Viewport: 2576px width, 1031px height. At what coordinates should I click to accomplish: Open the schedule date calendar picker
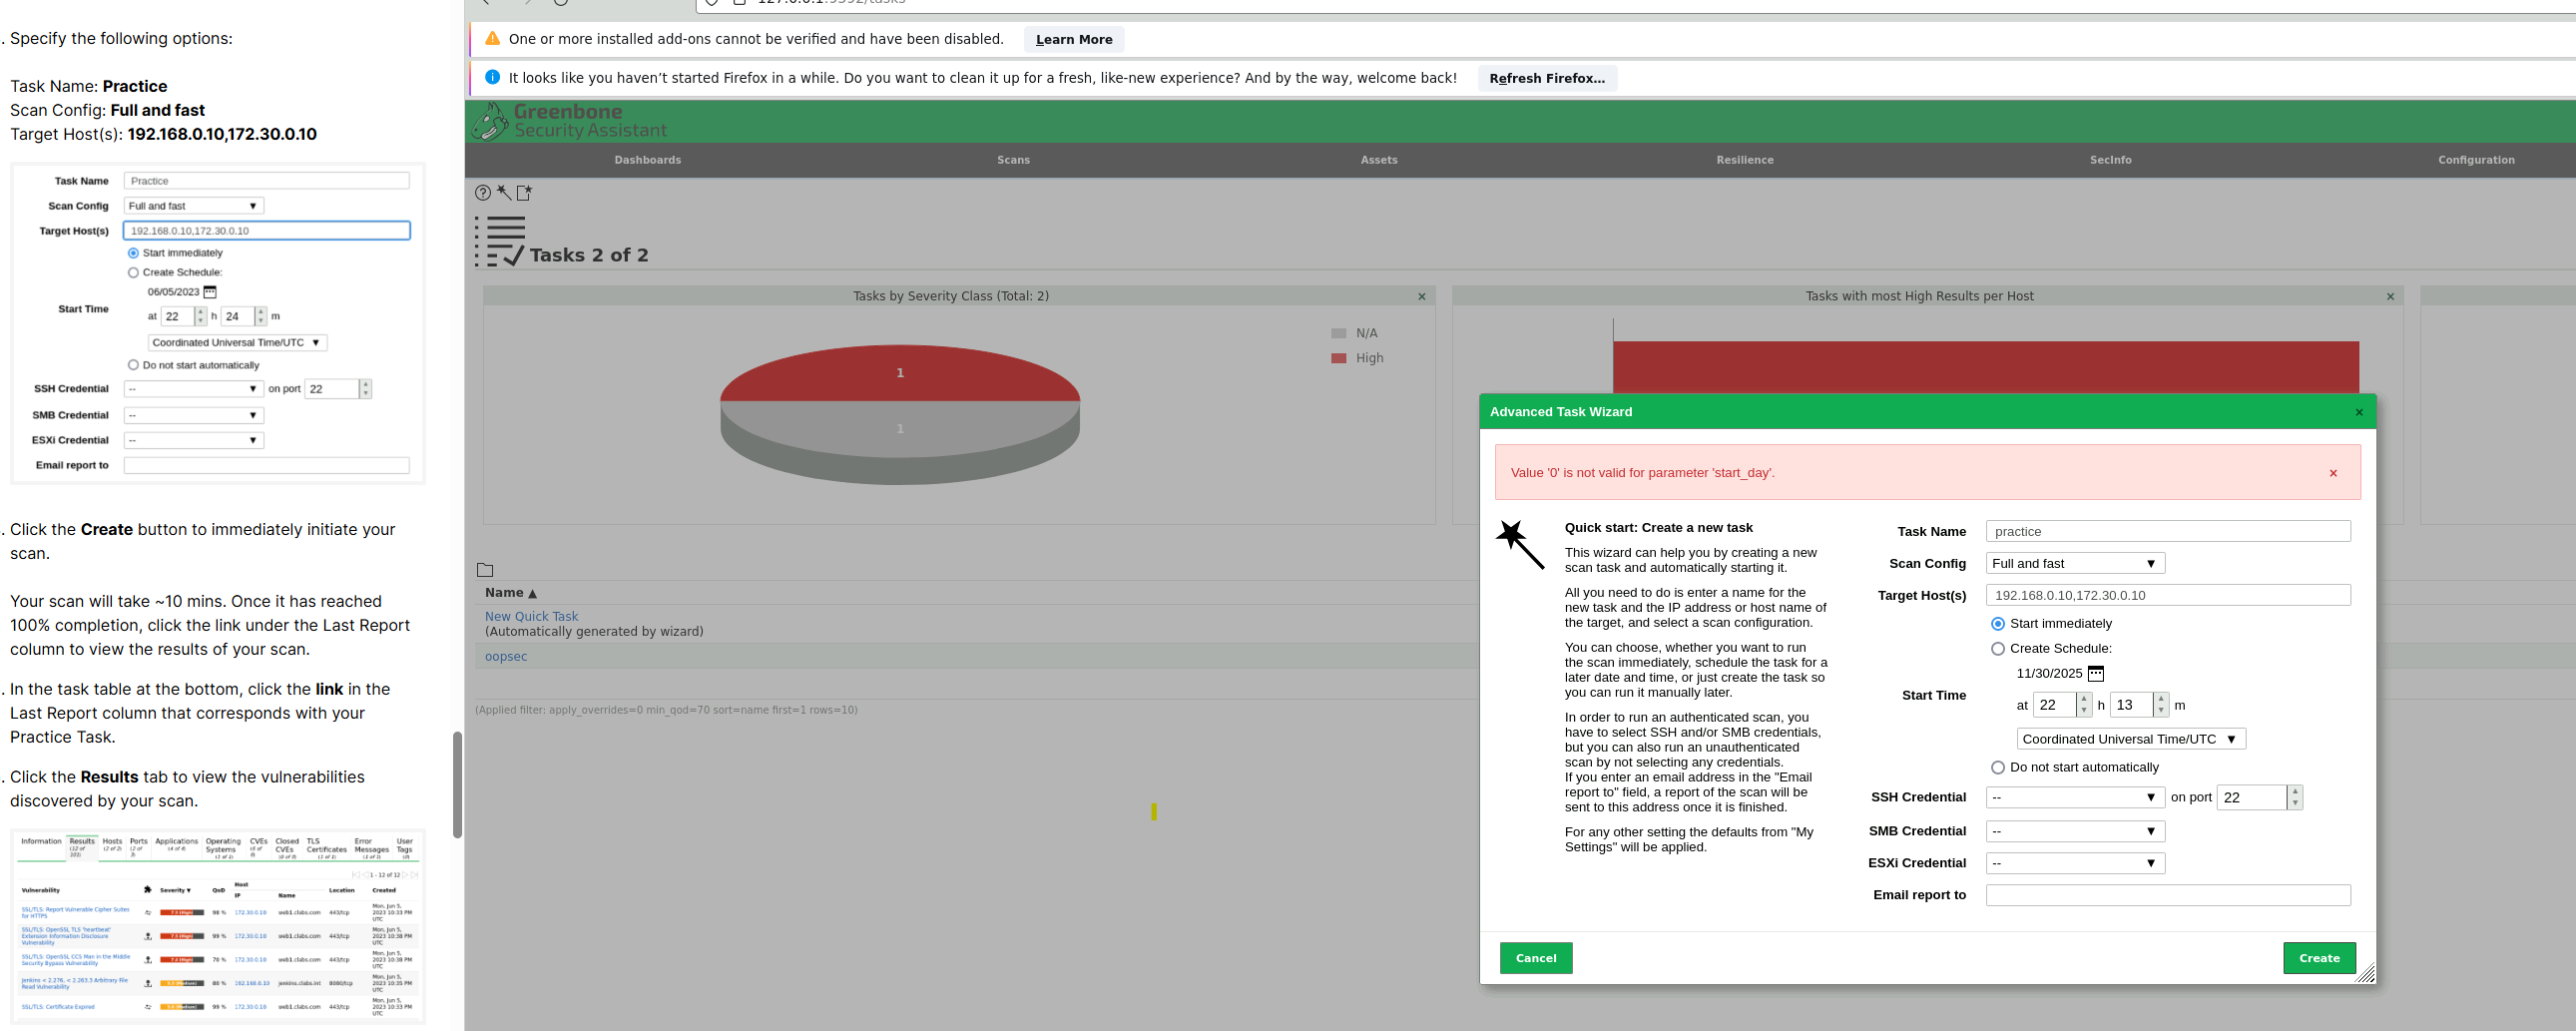[x=2096, y=674]
